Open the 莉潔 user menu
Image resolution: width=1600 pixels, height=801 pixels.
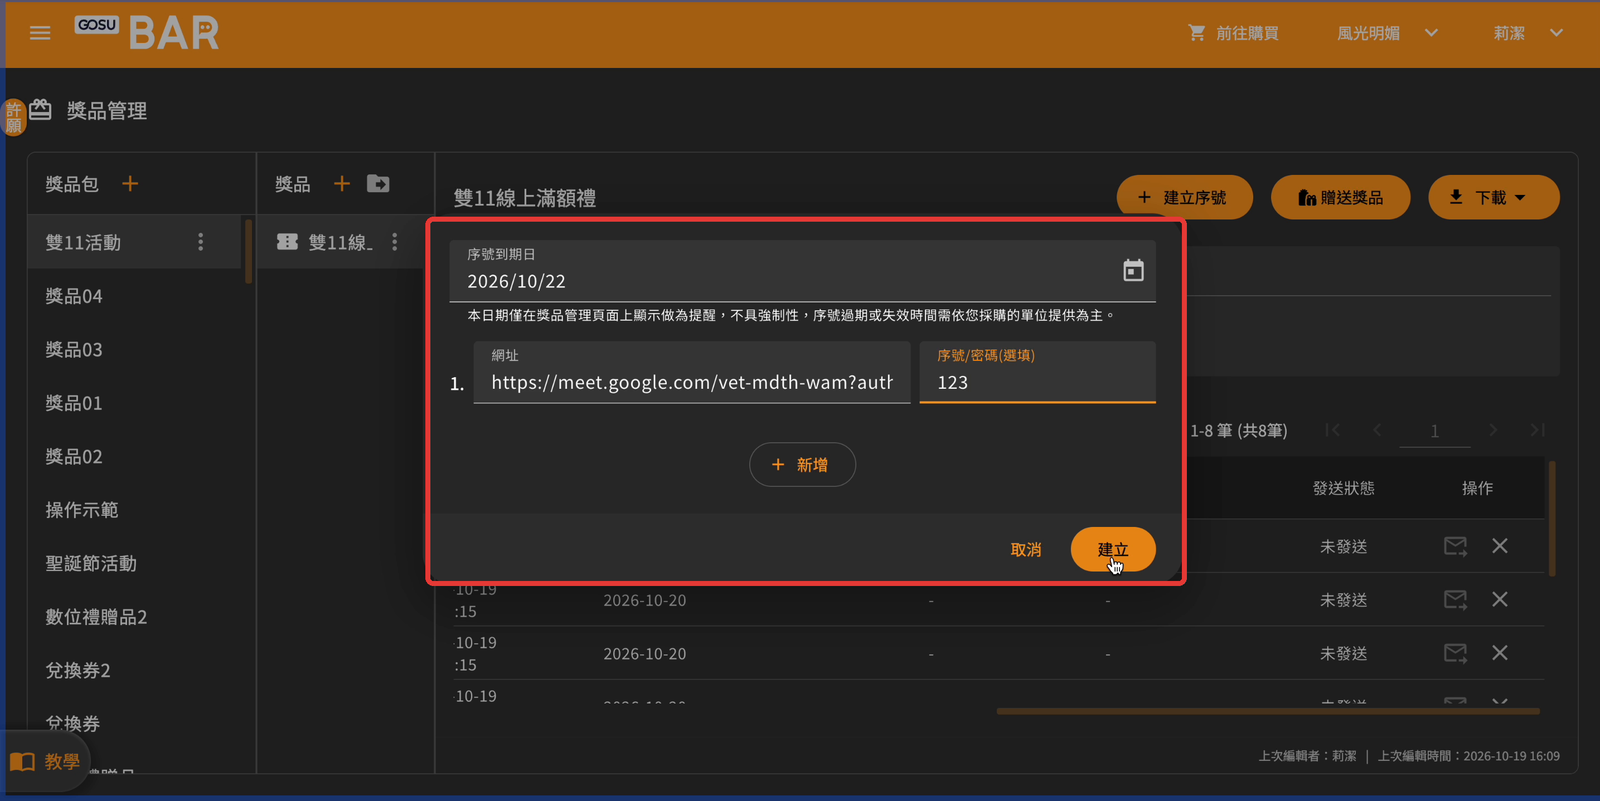pos(1528,33)
